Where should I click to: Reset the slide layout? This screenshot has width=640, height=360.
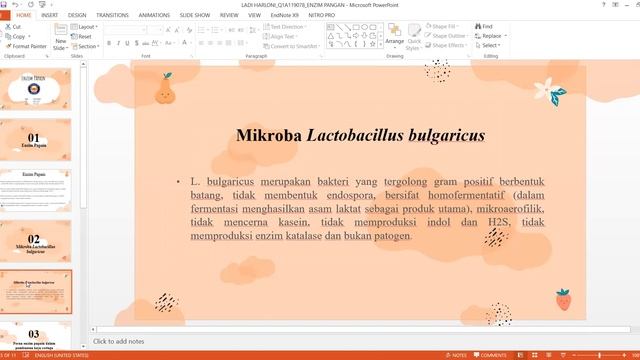pyautogui.click(x=81, y=36)
